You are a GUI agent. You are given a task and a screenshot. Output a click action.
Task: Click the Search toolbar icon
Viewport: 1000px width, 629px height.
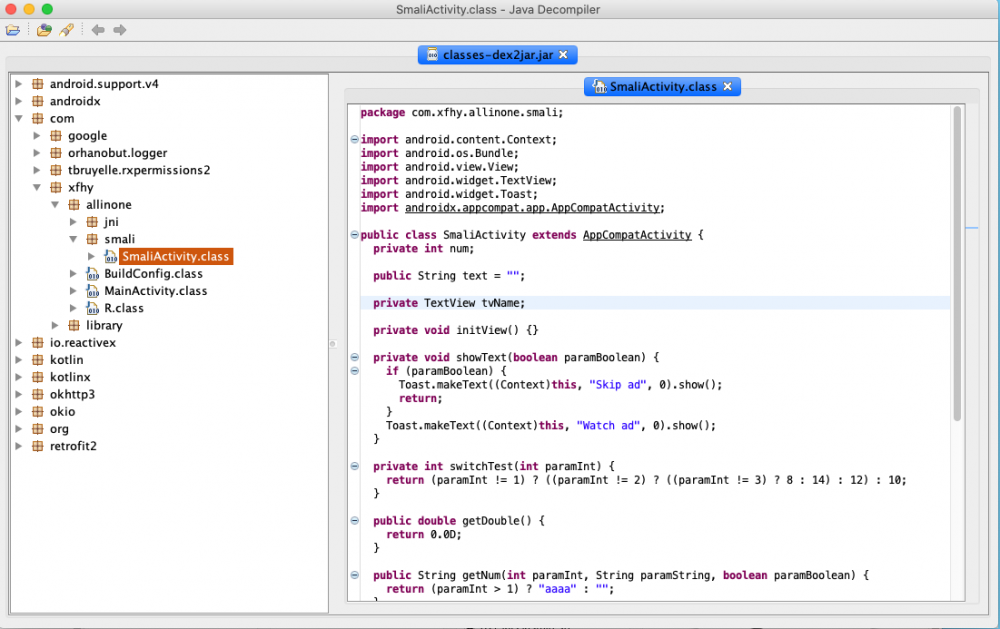(x=66, y=30)
